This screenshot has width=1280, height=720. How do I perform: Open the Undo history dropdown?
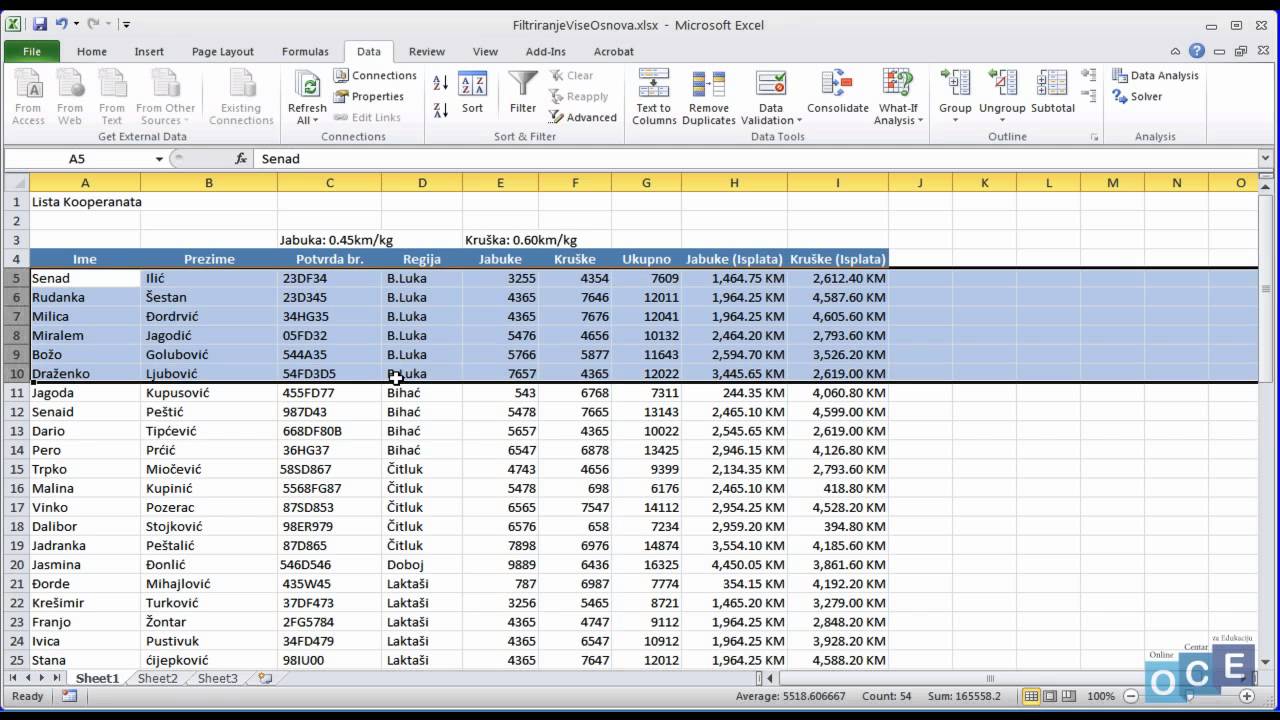(76, 23)
